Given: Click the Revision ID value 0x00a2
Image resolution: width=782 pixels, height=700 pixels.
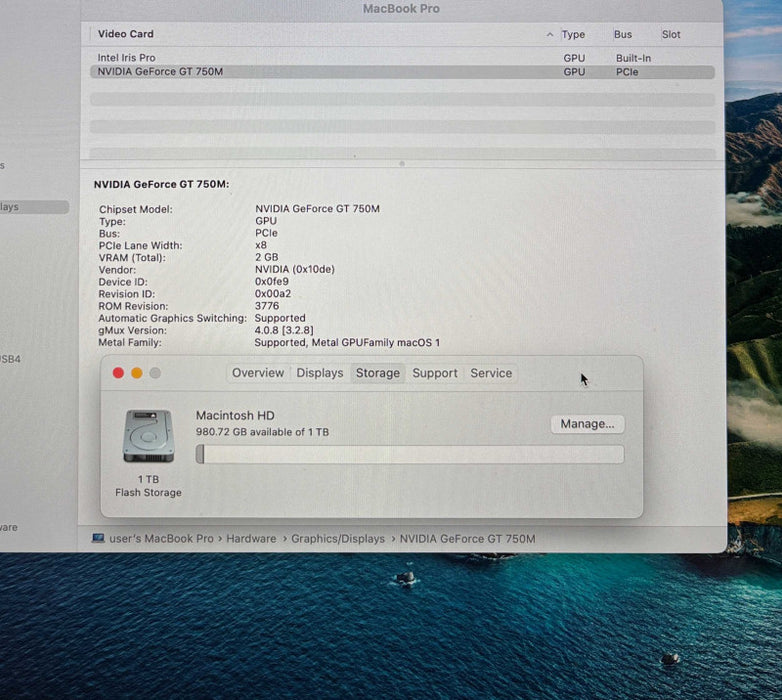Looking at the screenshot, I should coord(273,294).
